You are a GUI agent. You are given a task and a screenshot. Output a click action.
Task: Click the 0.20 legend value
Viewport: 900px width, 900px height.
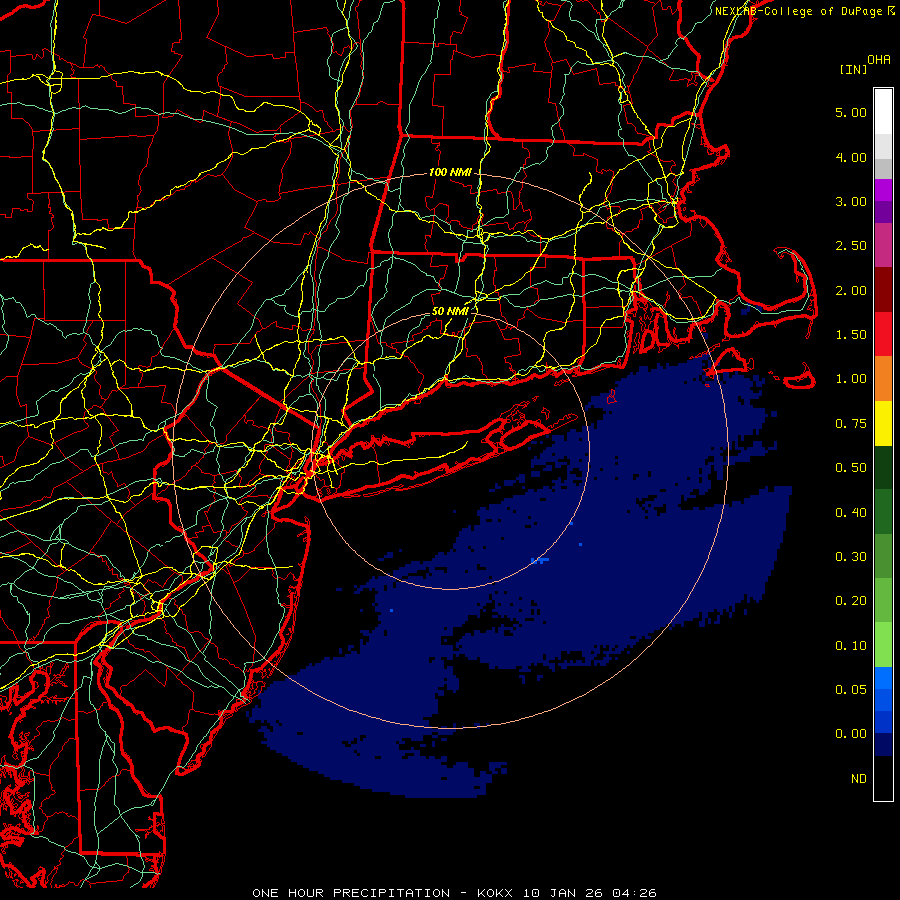[x=851, y=601]
